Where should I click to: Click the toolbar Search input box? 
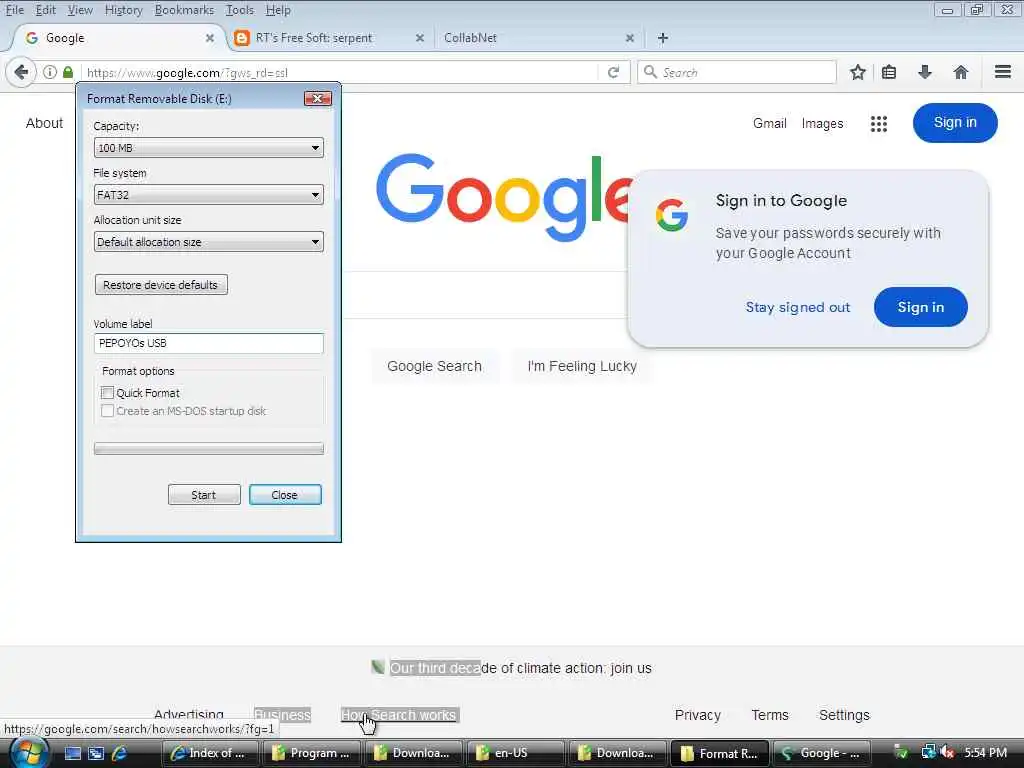[x=737, y=72]
